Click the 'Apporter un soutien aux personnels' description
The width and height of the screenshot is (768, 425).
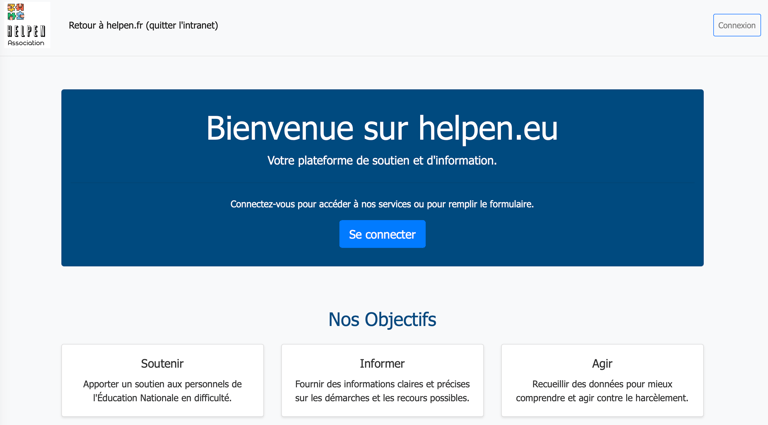pyautogui.click(x=162, y=391)
